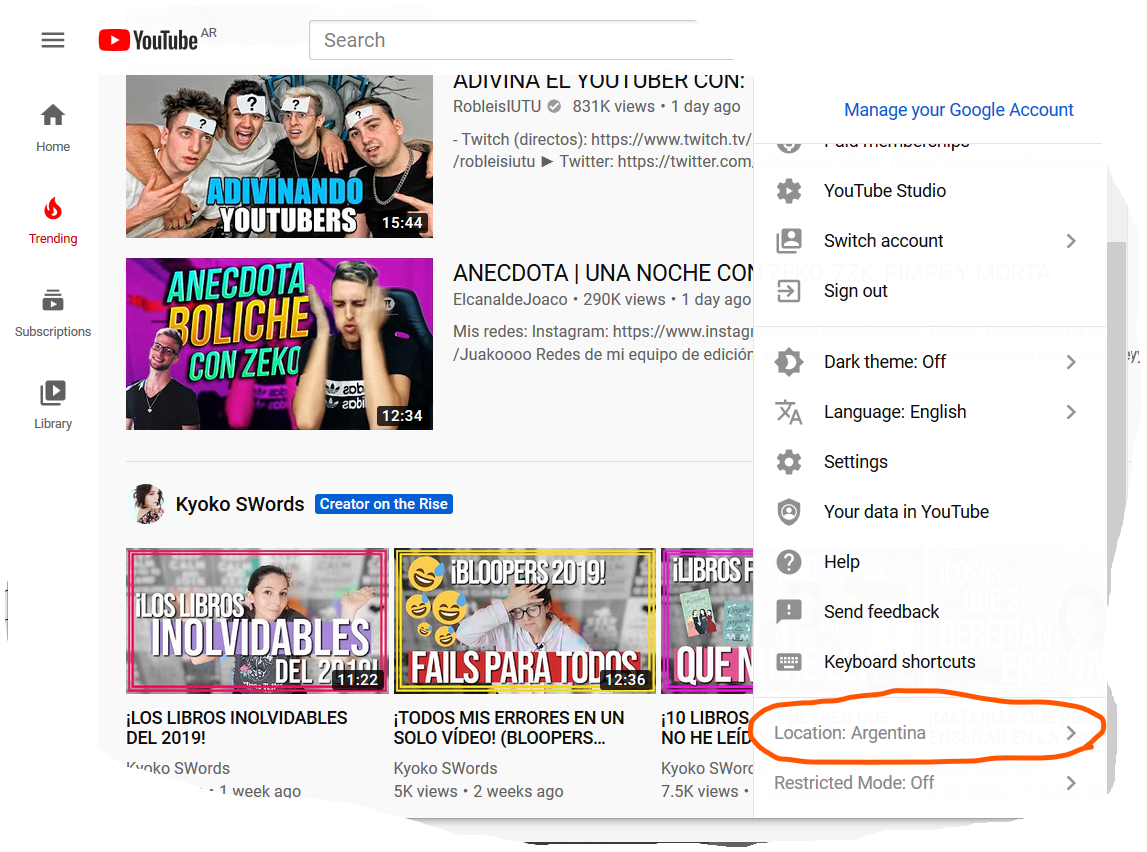
Task: Click the Send feedback icon
Action: point(789,611)
